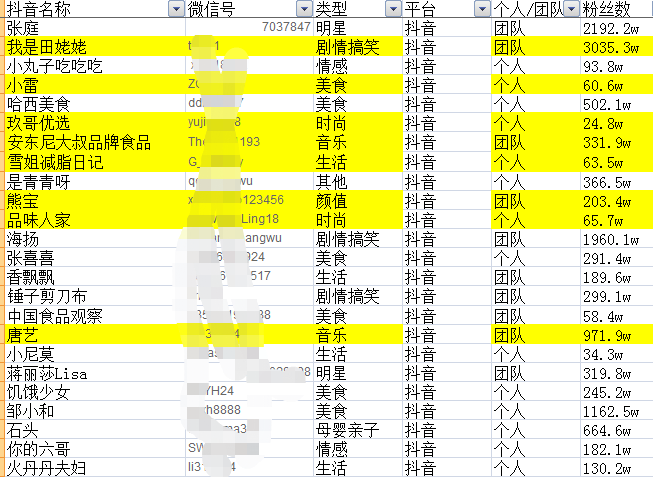Select cell 熊宝
Image resolution: width=653 pixels, height=477 pixels.
click(x=95, y=200)
